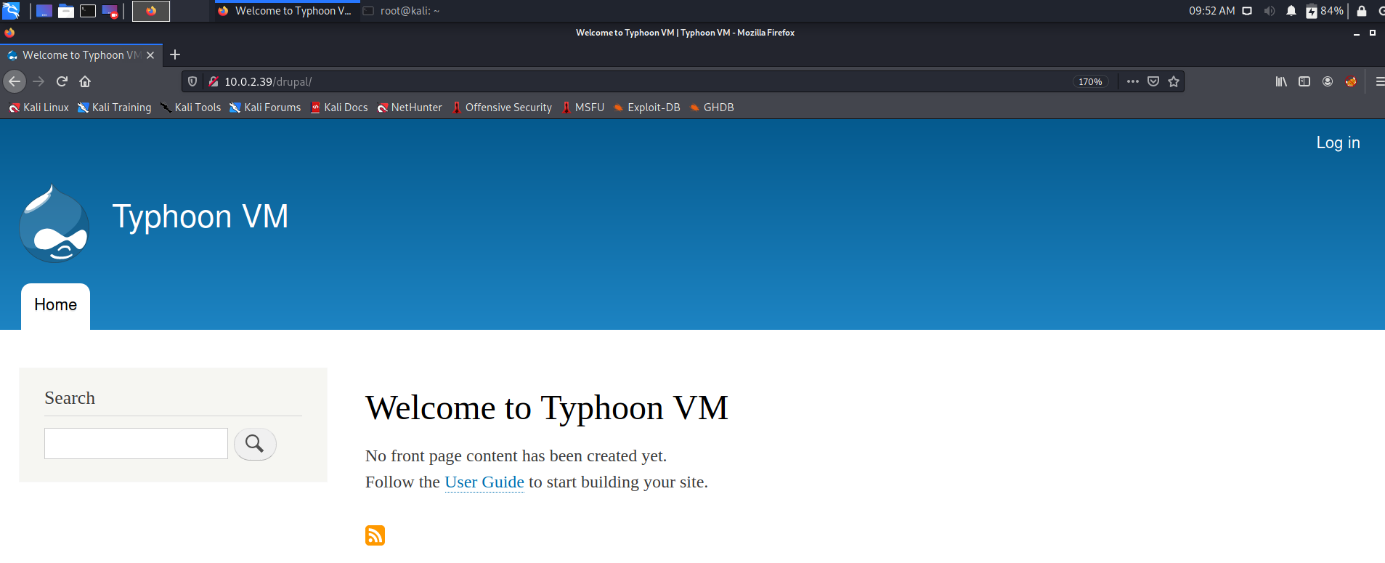Click the RSS feed icon

click(375, 535)
